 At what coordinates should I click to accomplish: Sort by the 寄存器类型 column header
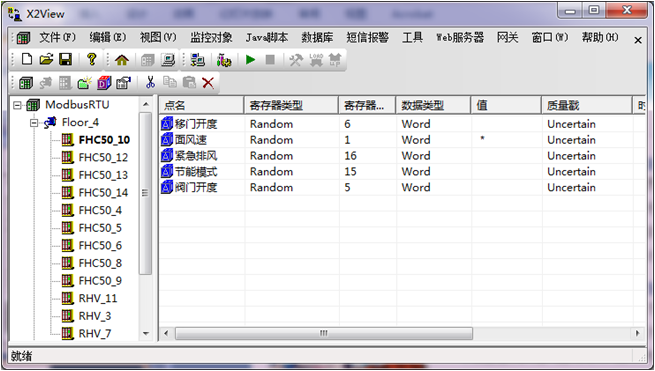click(x=291, y=105)
